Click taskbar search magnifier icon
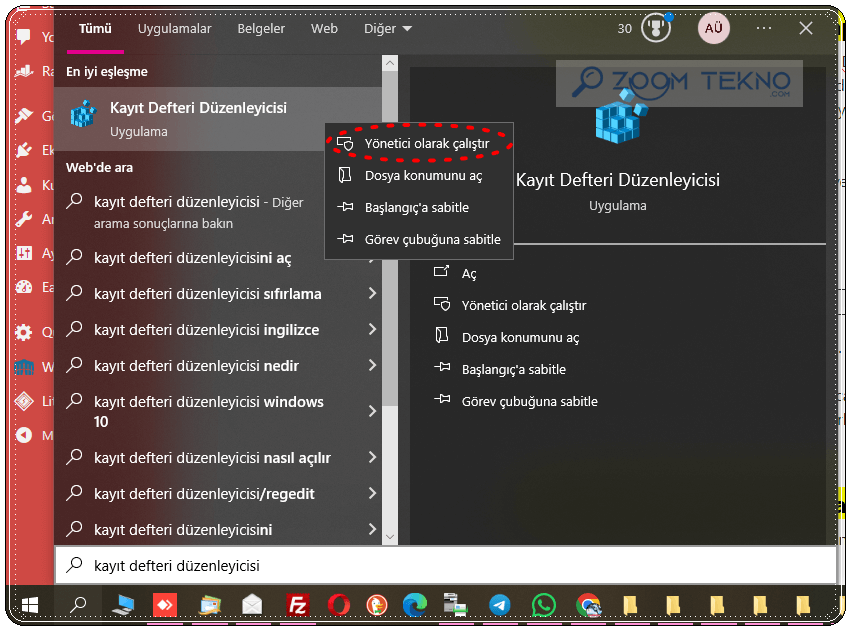The image size is (851, 631). pyautogui.click(x=79, y=604)
